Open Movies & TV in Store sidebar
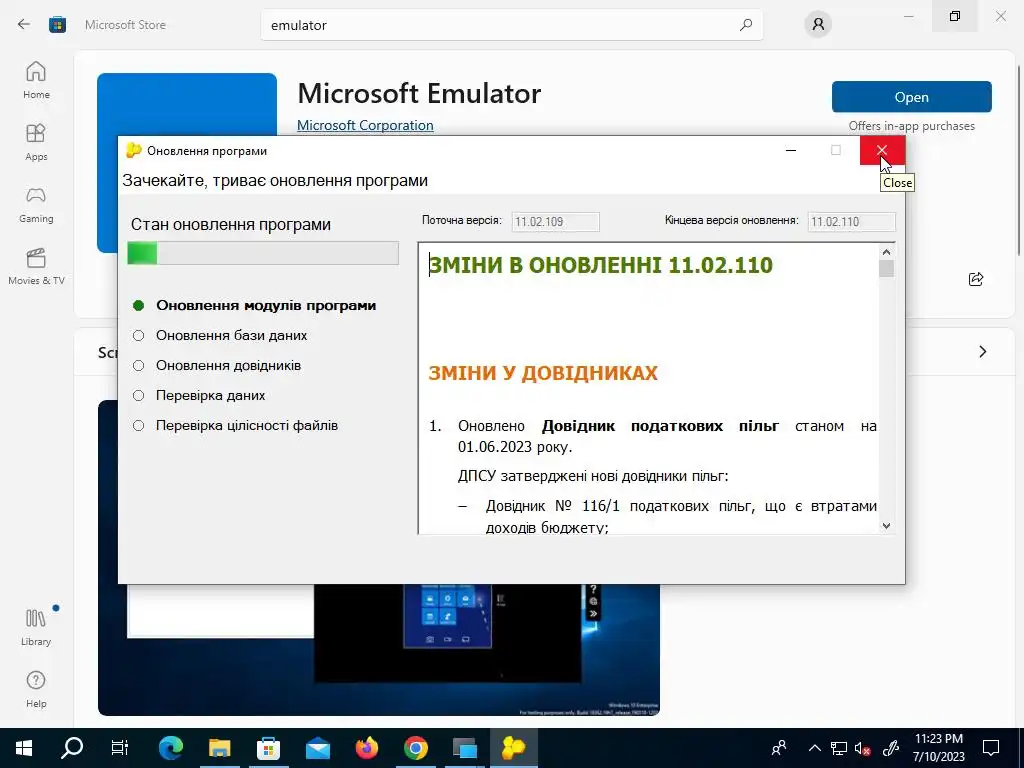The height and width of the screenshot is (768, 1024). [36, 266]
